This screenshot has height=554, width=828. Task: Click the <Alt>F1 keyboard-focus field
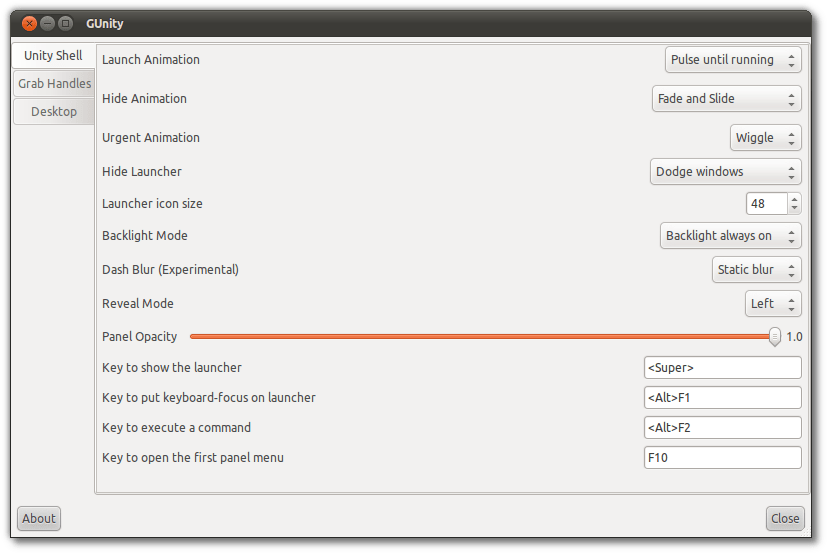tap(722, 398)
